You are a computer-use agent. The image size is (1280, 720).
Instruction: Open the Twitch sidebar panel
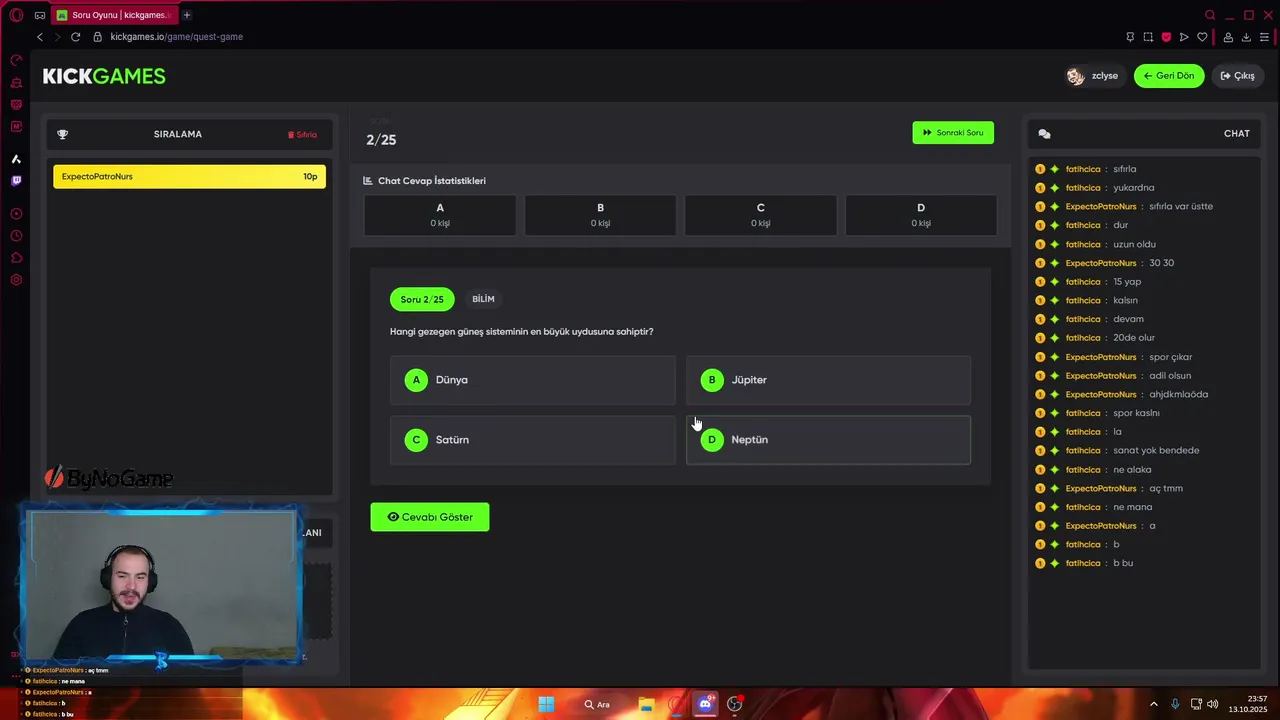[x=16, y=181]
